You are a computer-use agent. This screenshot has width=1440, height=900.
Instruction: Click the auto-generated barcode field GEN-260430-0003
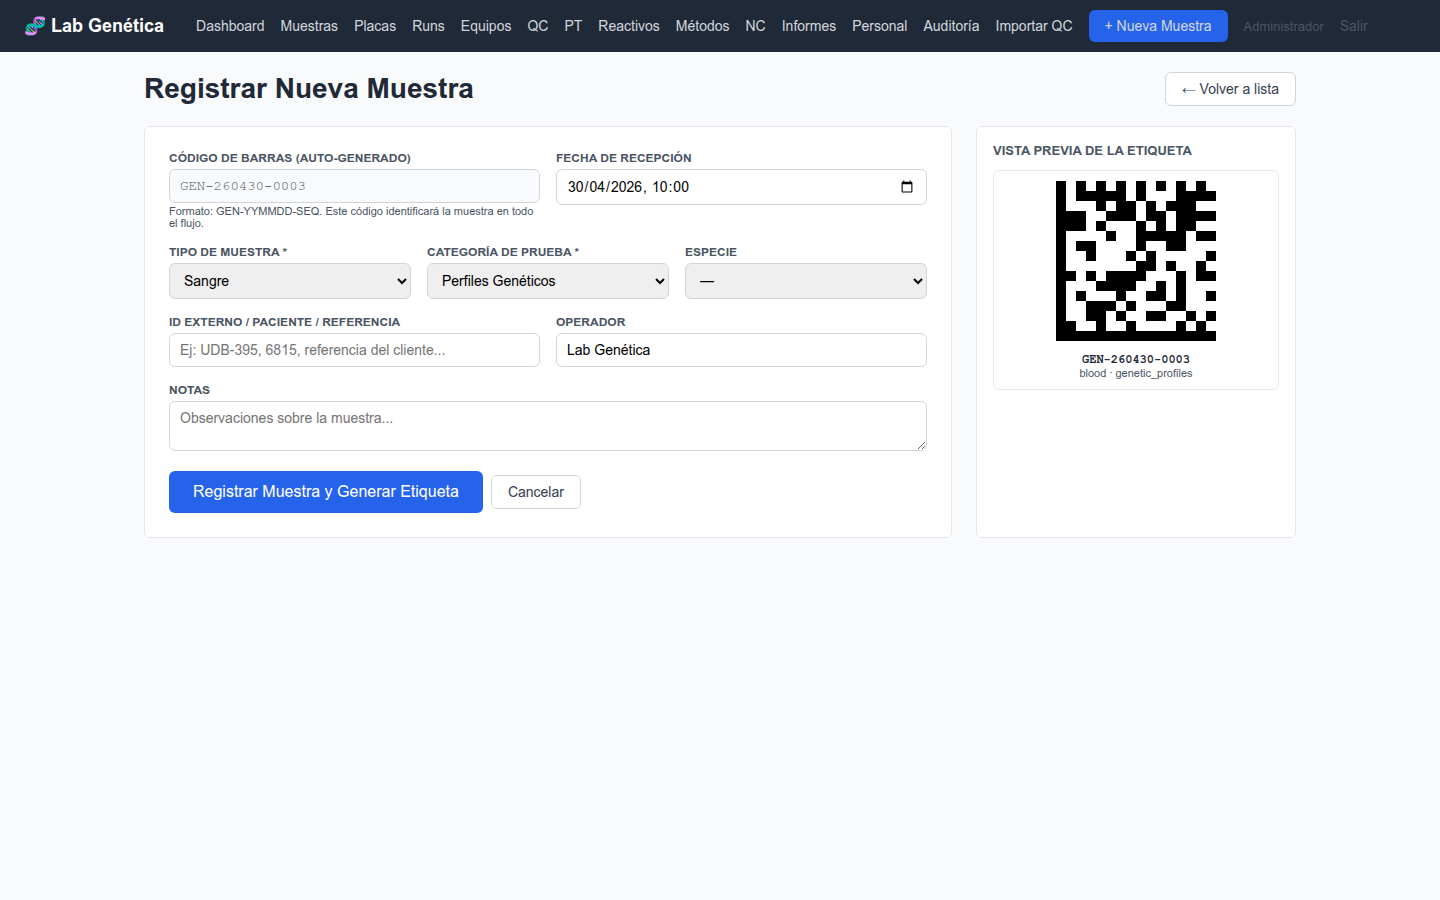point(354,186)
